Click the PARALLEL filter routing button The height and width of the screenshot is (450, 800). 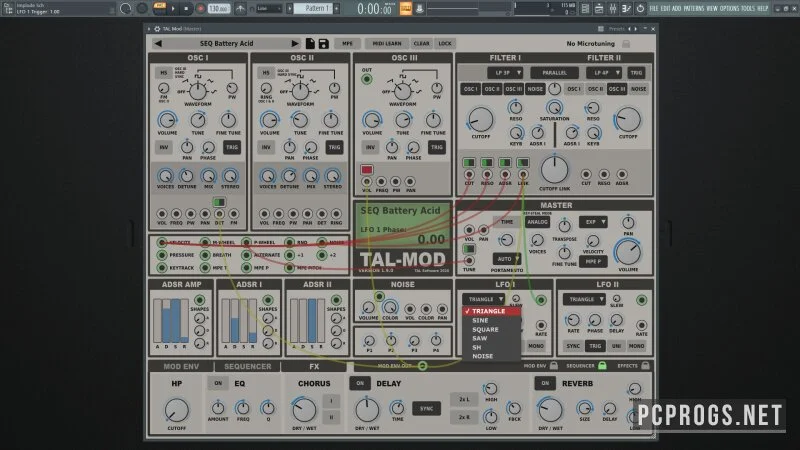click(555, 73)
